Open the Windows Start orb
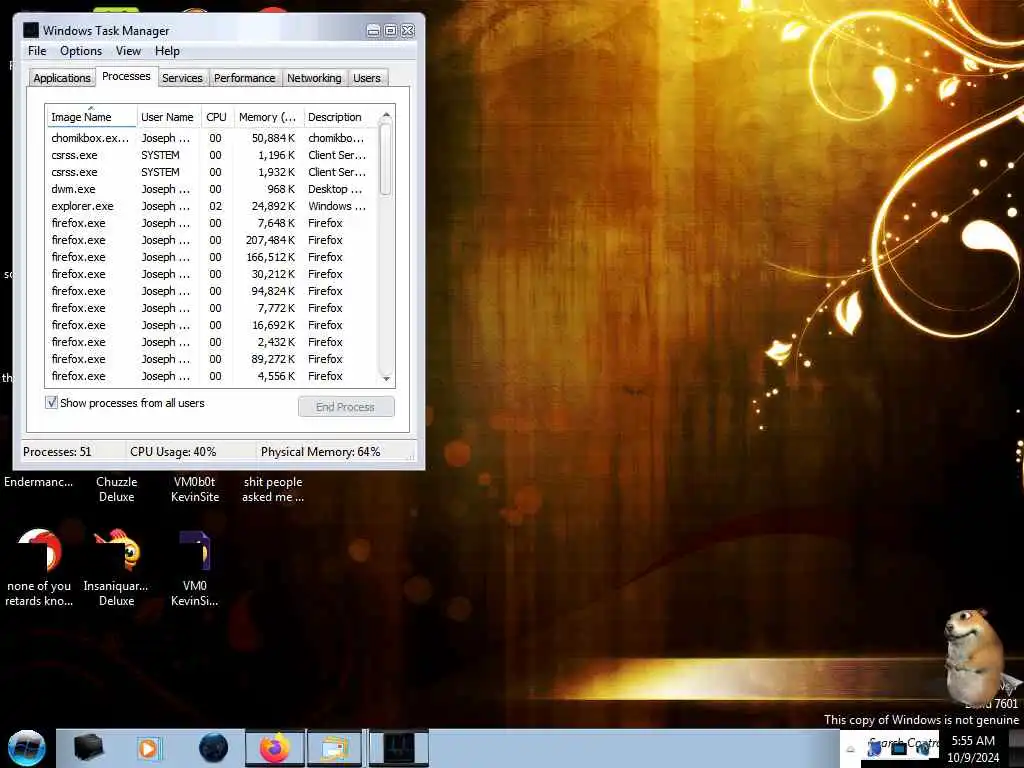1024x768 pixels. (27, 748)
